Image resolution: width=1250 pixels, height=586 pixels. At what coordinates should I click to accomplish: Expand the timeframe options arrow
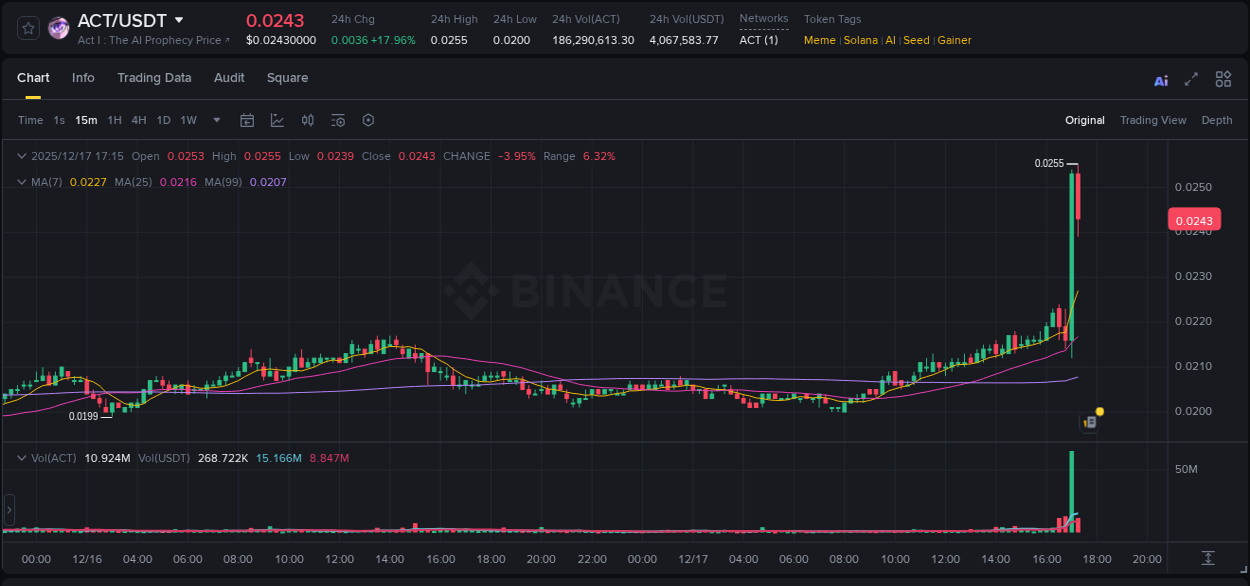click(215, 120)
